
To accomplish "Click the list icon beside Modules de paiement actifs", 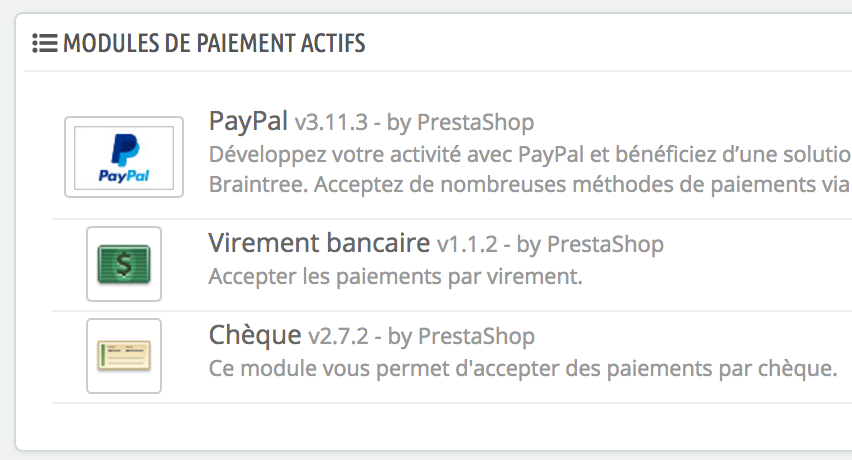I will pos(45,43).
